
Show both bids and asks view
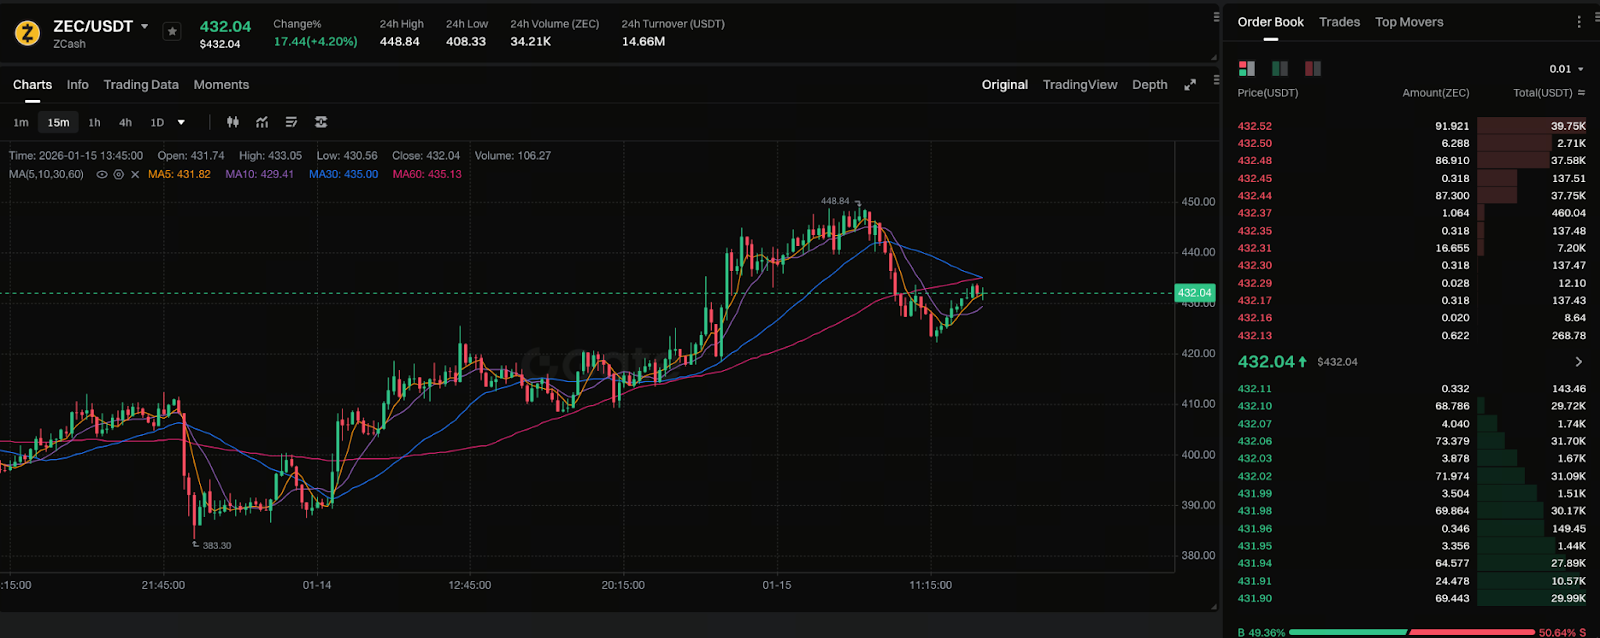click(1246, 68)
